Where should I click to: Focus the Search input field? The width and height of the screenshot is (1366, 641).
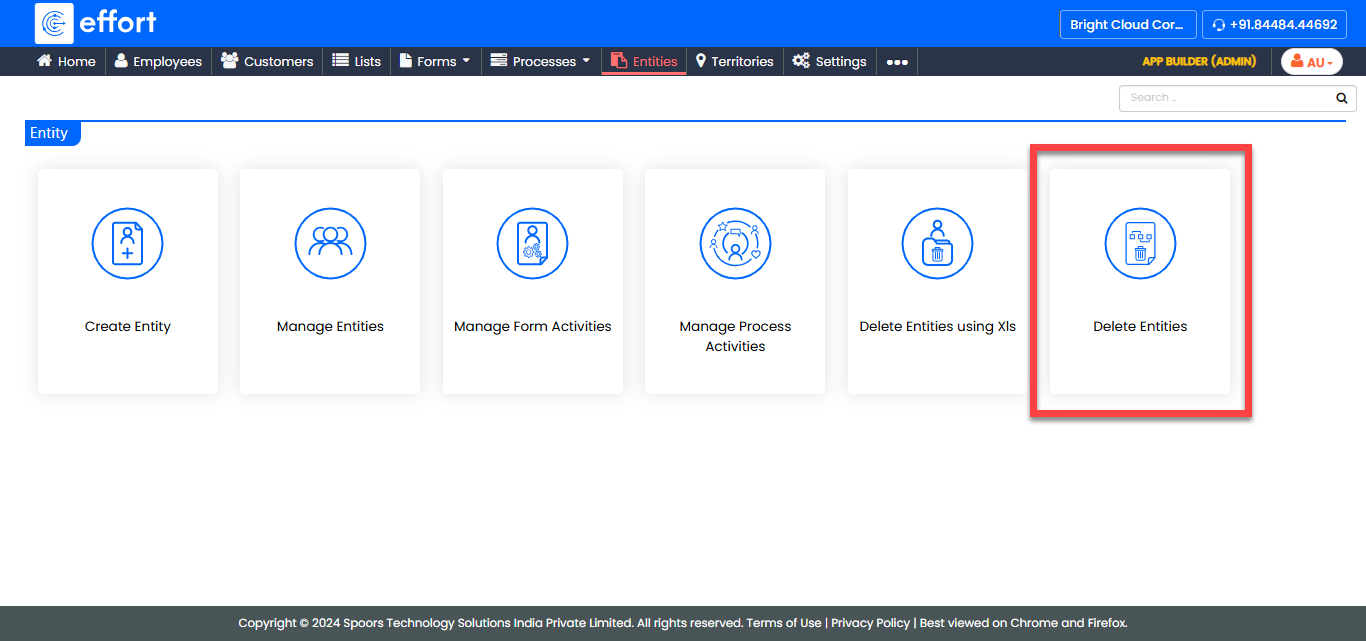pos(1225,98)
